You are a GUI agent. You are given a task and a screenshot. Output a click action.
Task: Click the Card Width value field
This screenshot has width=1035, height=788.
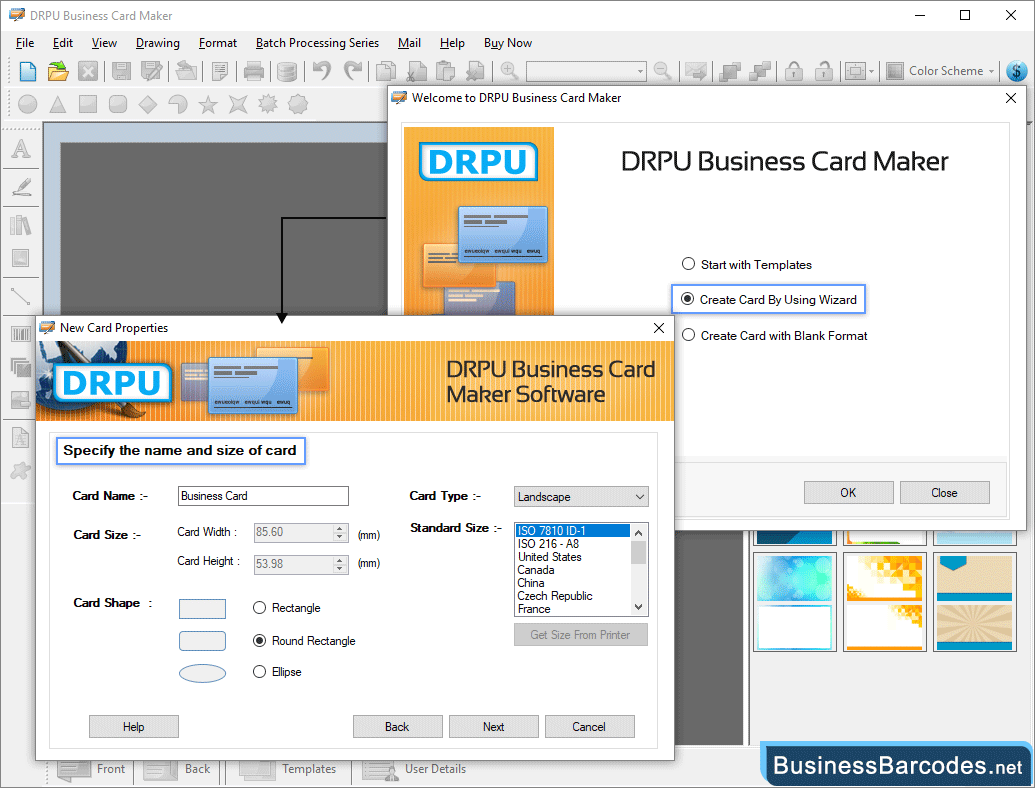(294, 533)
